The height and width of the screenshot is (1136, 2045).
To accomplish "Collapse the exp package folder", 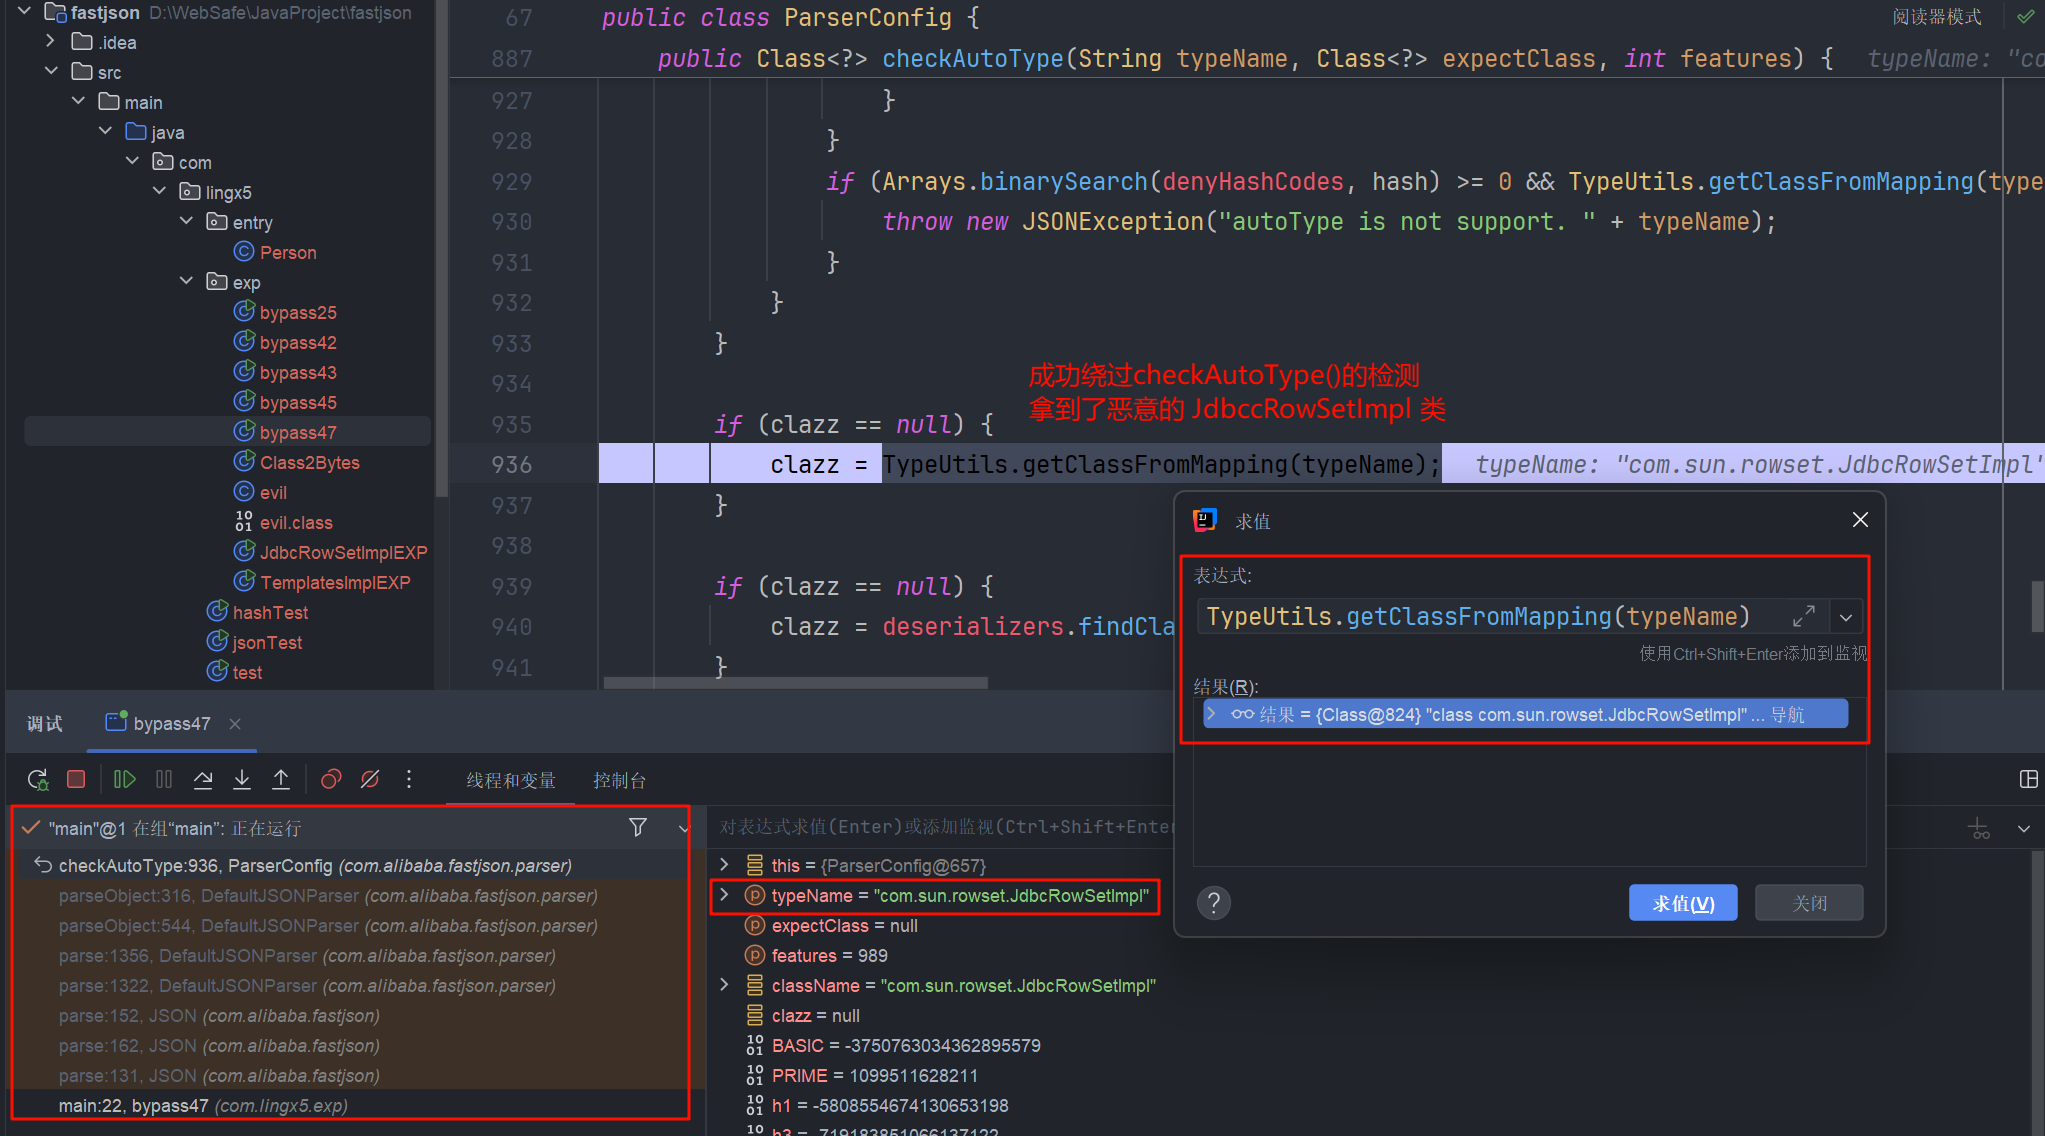I will [x=186, y=282].
